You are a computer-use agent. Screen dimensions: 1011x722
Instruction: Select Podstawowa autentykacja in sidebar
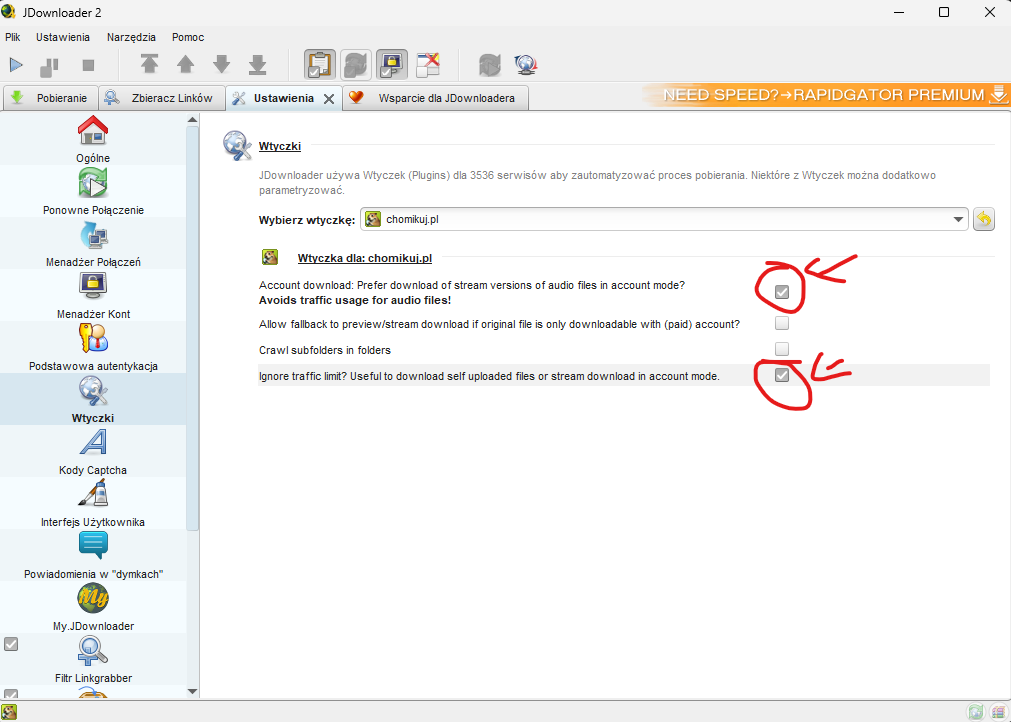tap(93, 347)
